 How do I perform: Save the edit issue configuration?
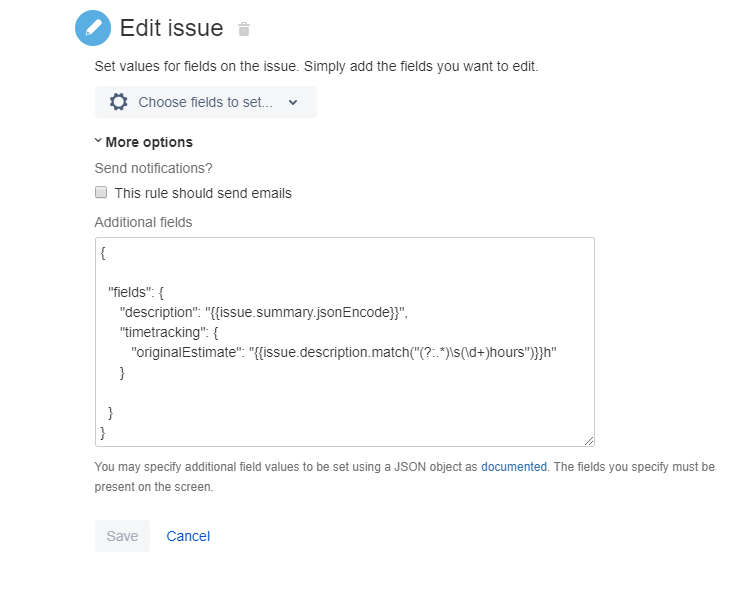click(x=122, y=536)
